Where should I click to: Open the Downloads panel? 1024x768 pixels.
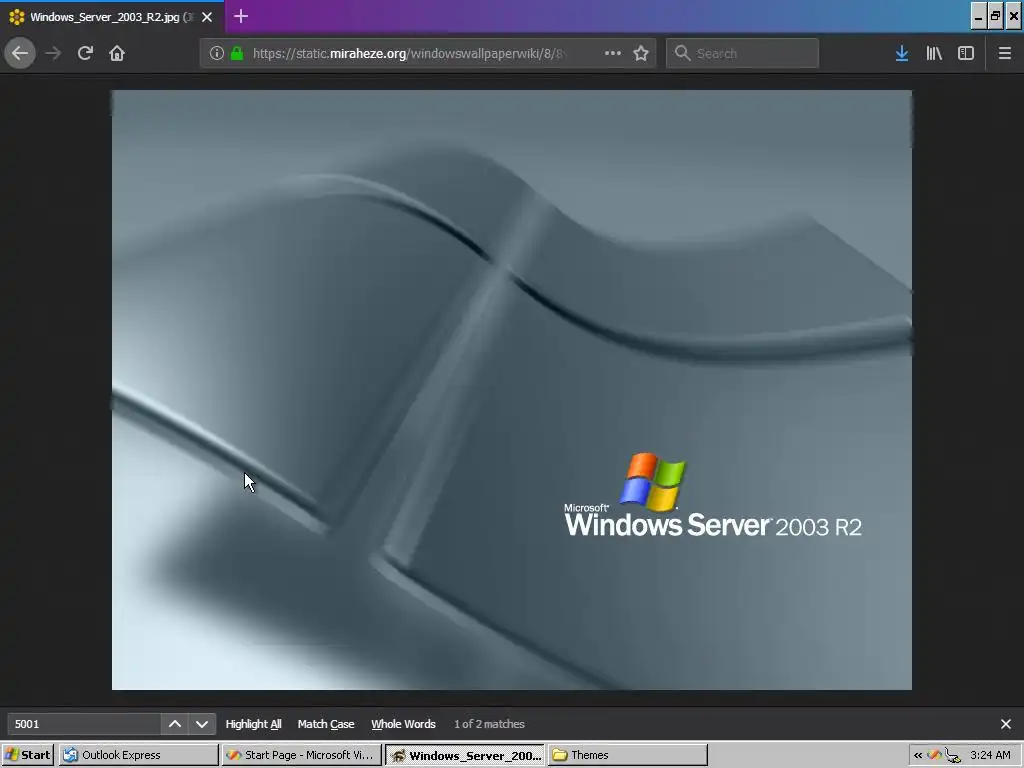pos(902,53)
